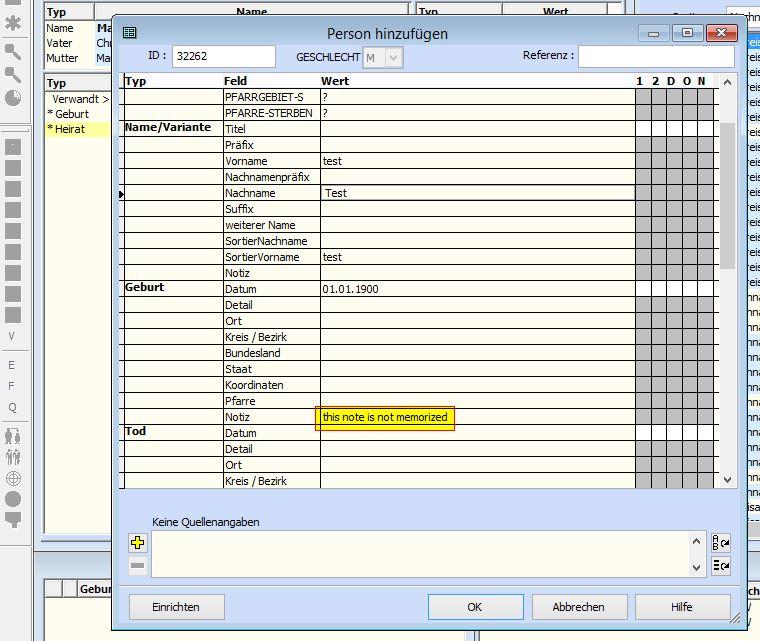The image size is (760, 641).
Task: Click the Präfix field value cell
Action: (x=478, y=145)
